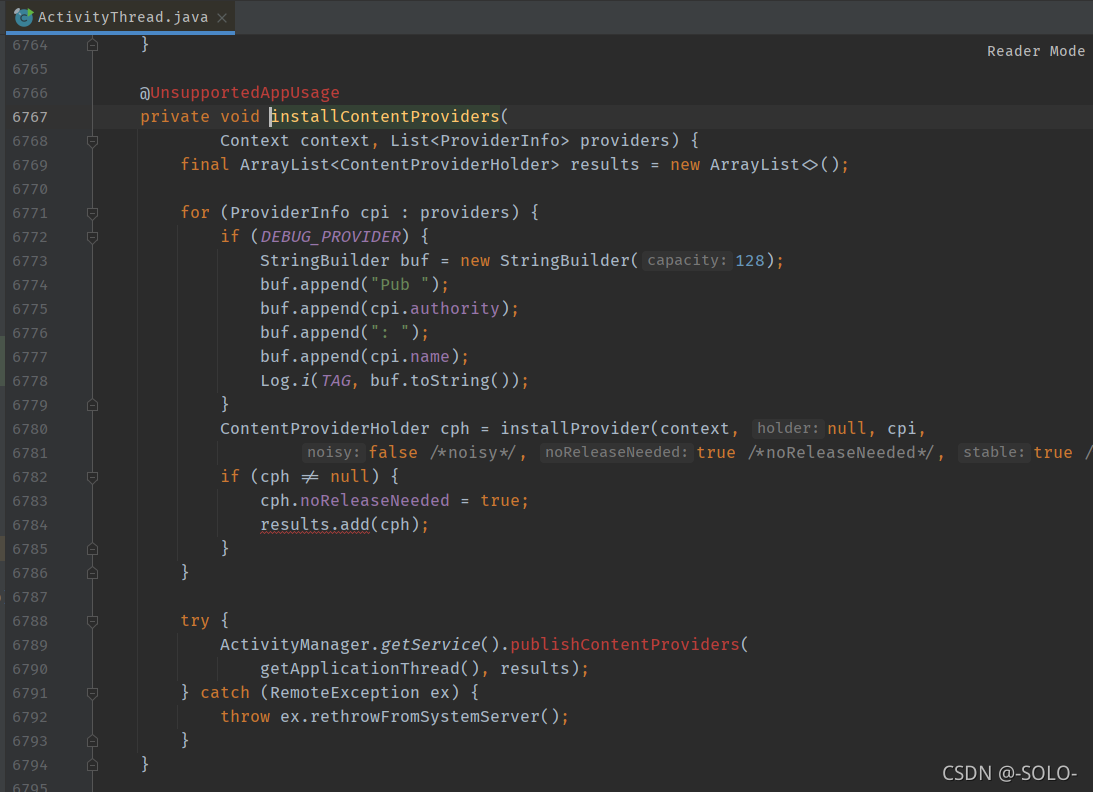Collapse the try block at line 6788
The height and width of the screenshot is (792, 1093).
[x=92, y=621]
